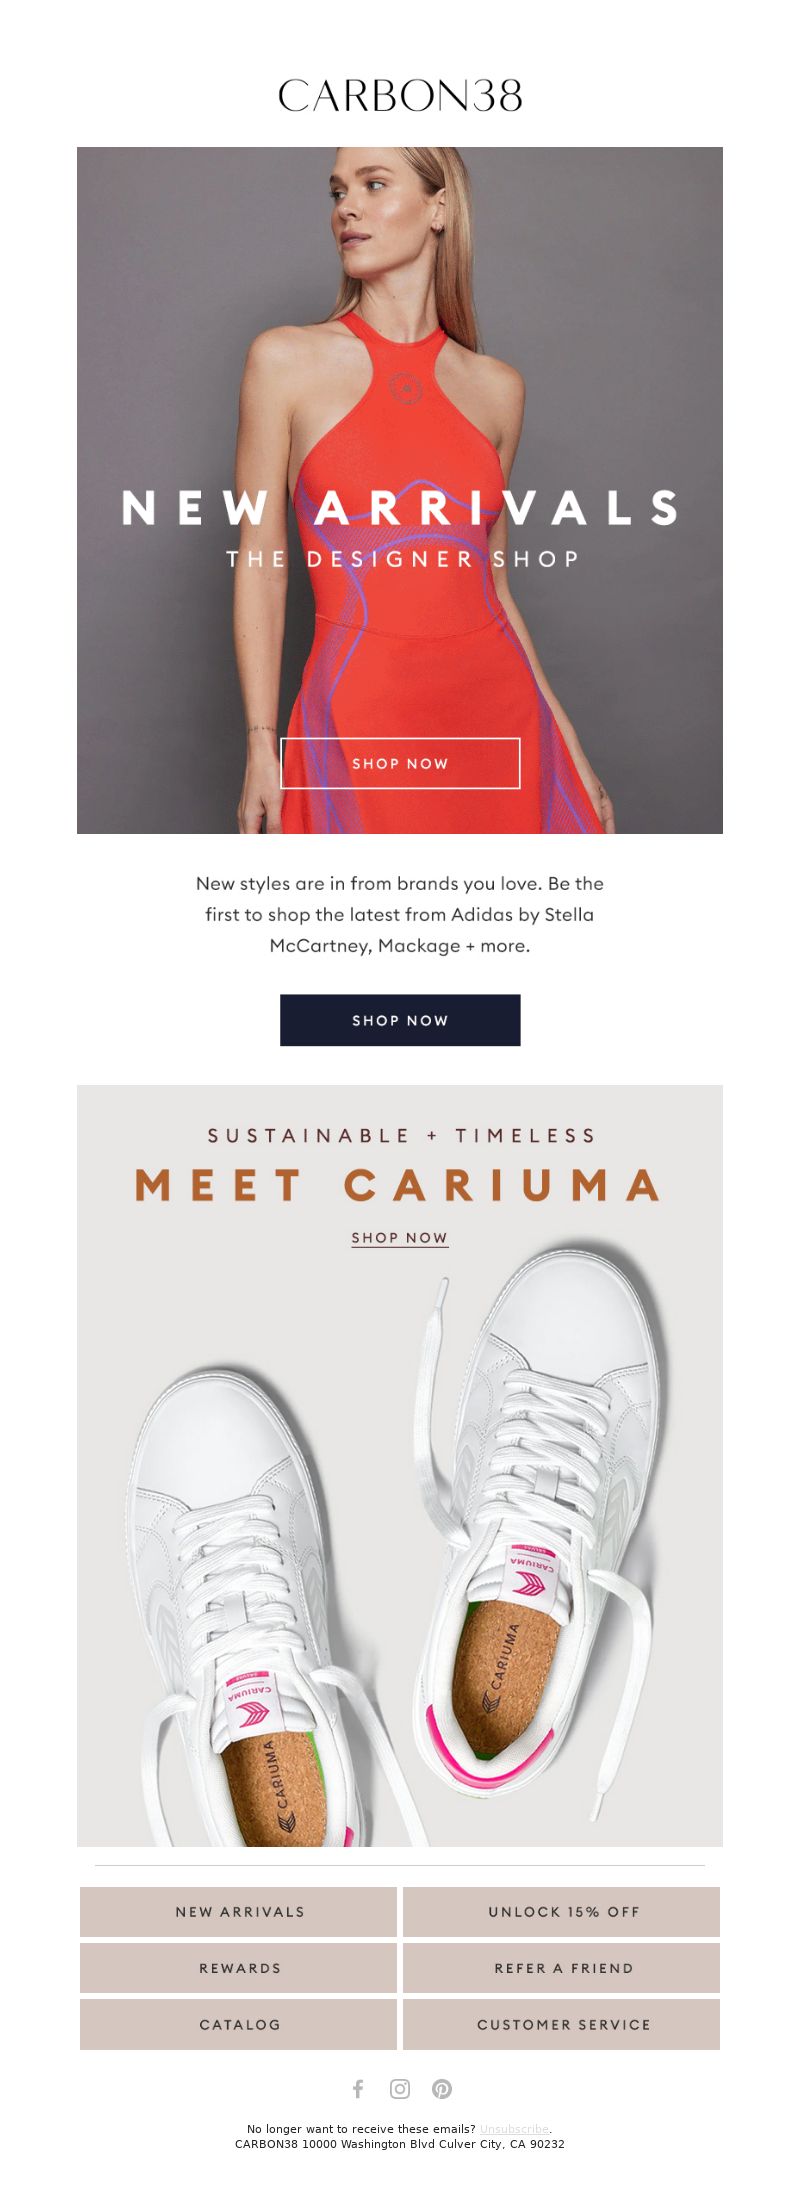Click the model in red dress image
The width and height of the screenshot is (800, 2206).
pyautogui.click(x=400, y=490)
